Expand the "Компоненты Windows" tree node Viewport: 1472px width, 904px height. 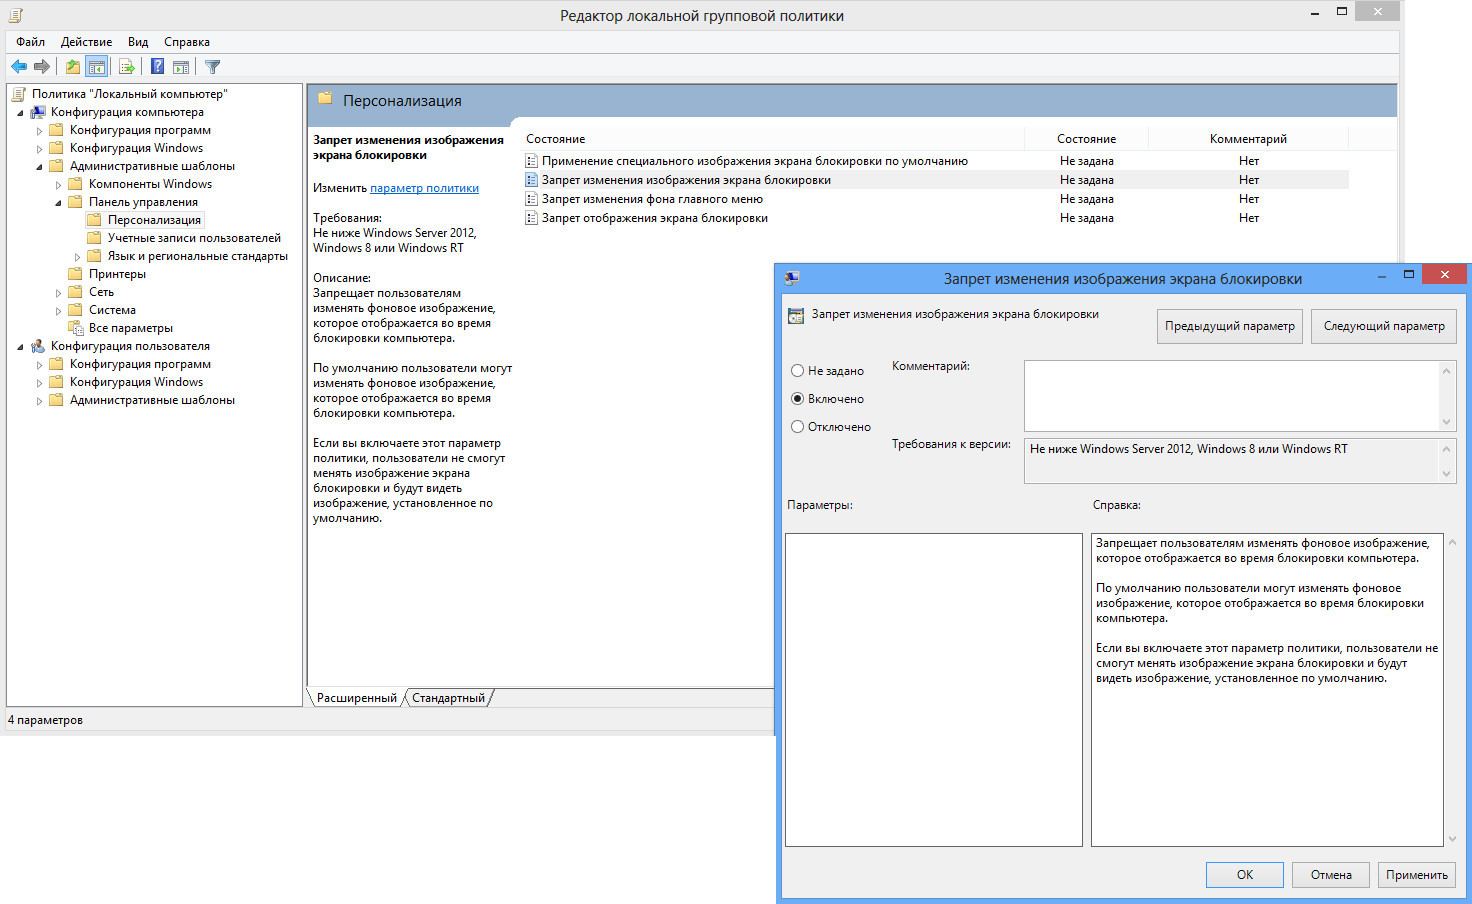point(59,185)
